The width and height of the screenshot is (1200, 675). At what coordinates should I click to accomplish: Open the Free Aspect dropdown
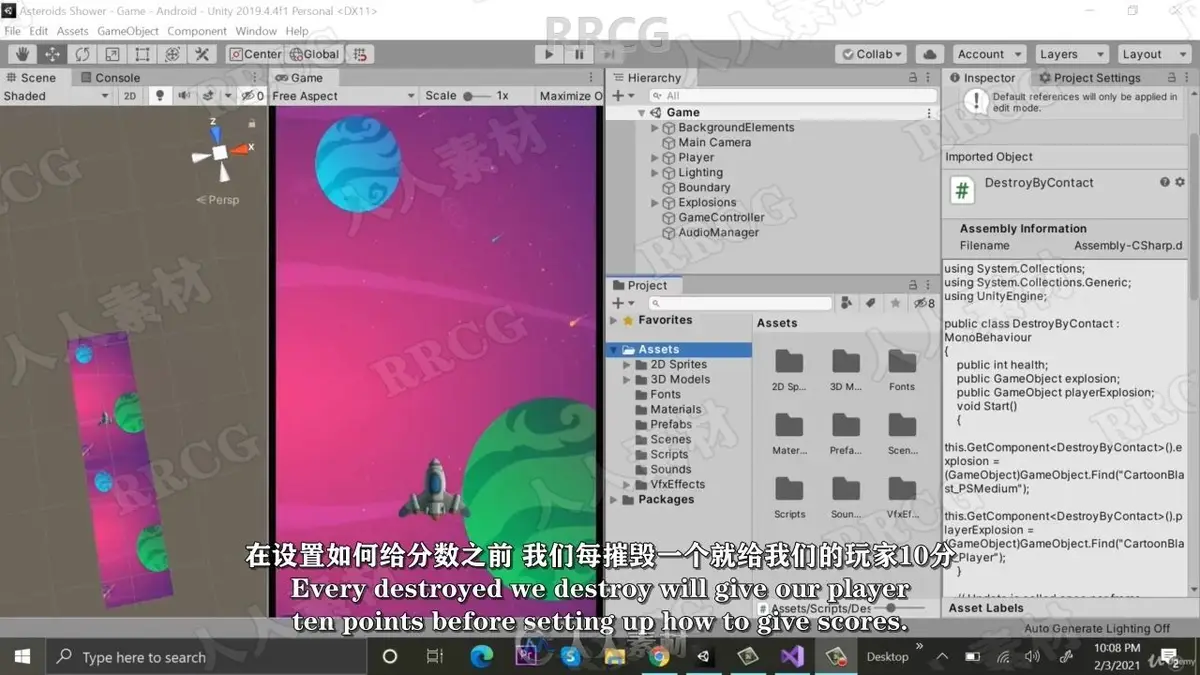(x=343, y=96)
